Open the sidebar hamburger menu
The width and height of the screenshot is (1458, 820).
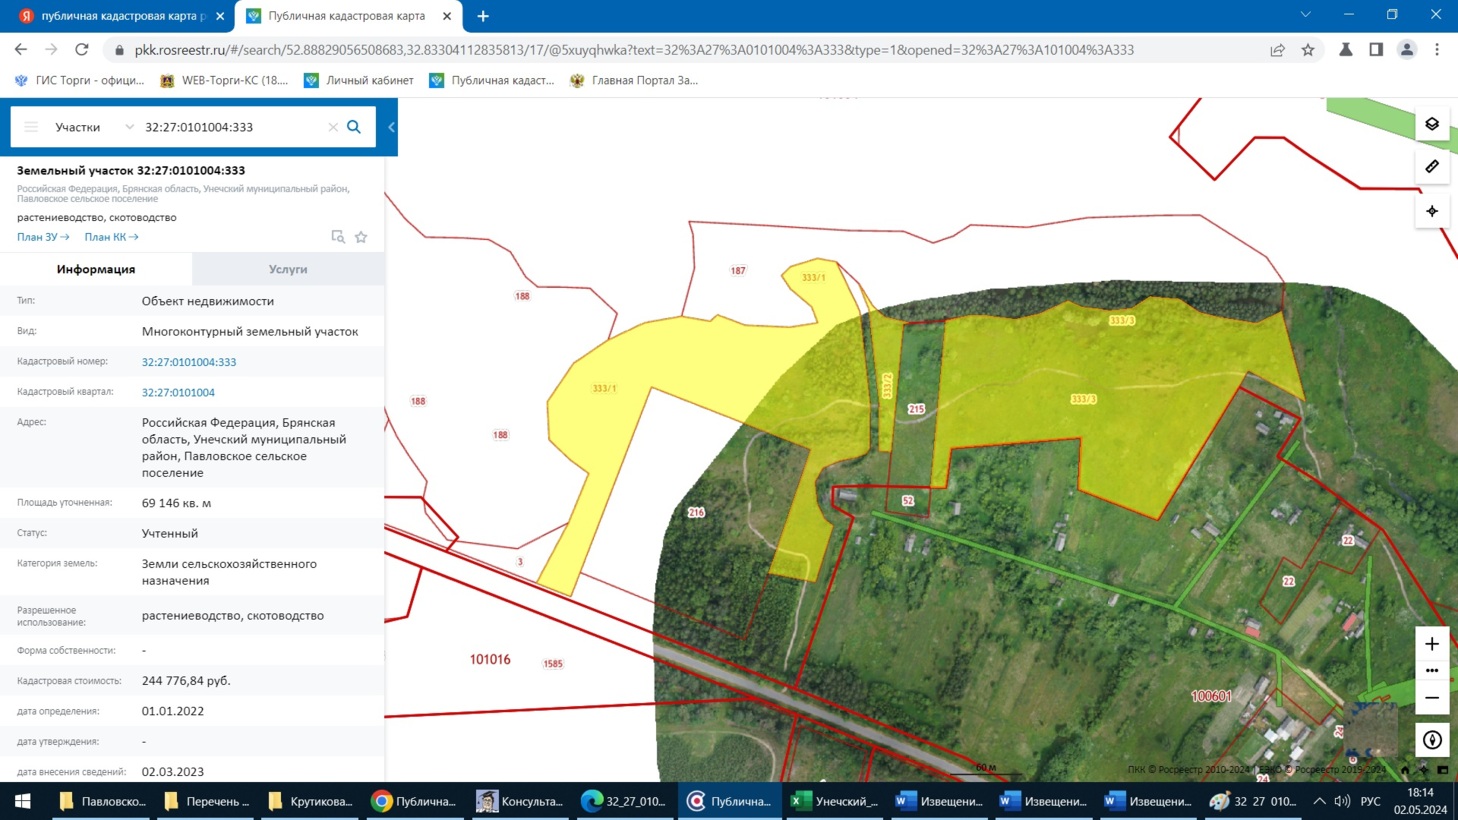tap(31, 127)
